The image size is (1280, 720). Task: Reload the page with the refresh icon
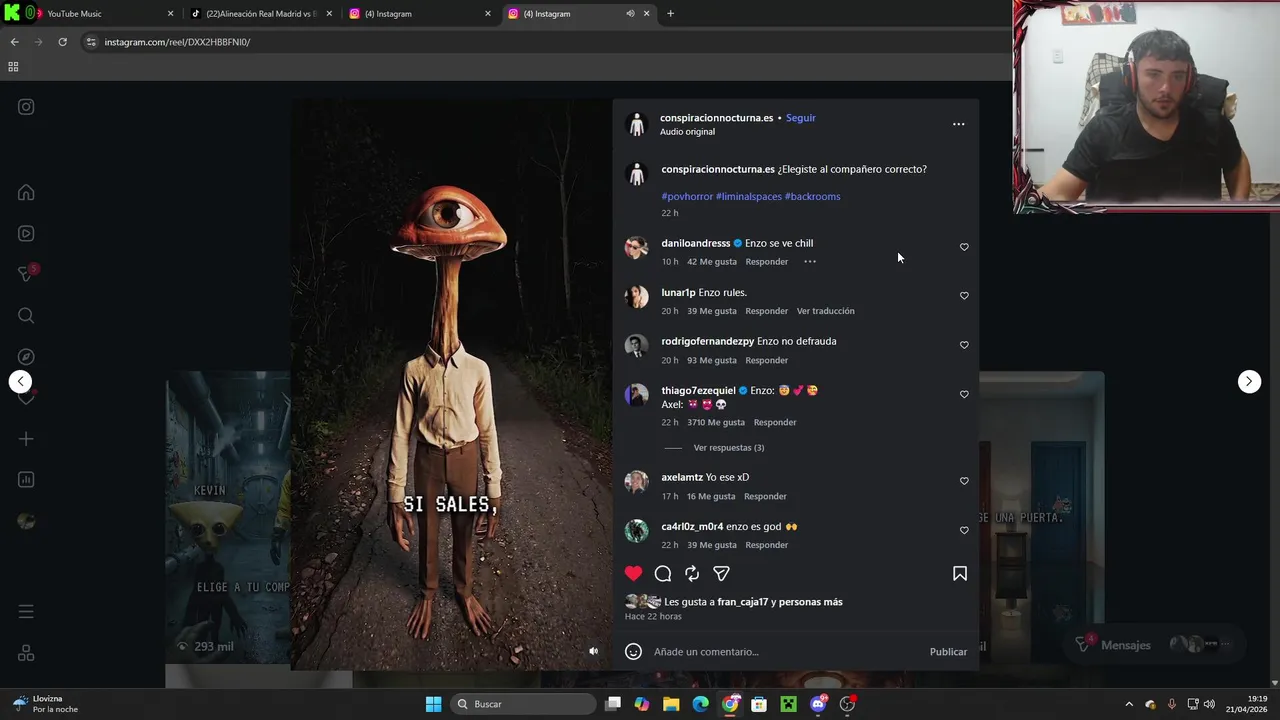pos(62,42)
